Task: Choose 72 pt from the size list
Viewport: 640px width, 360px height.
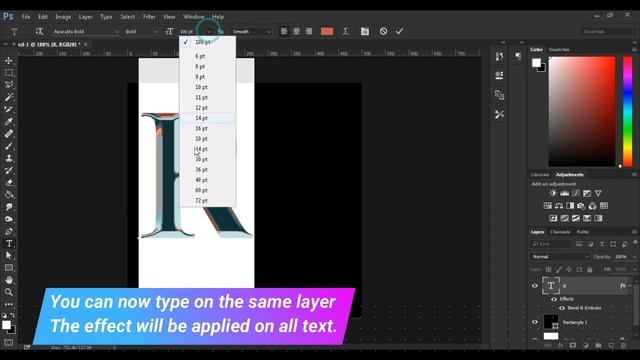Action: 207,200
